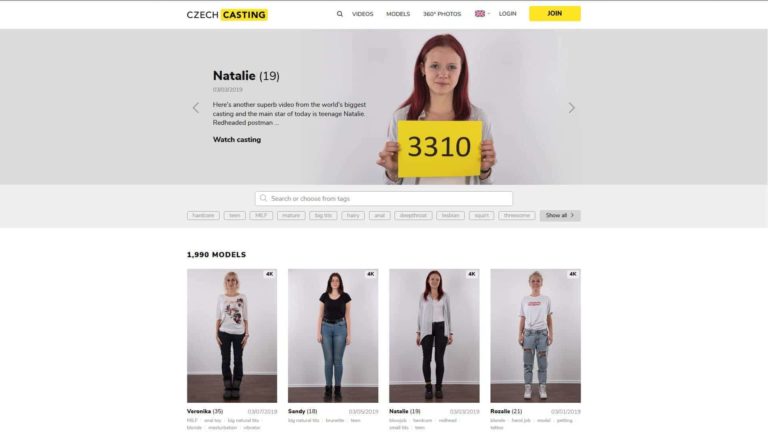
Task: Click the Login link
Action: click(507, 14)
